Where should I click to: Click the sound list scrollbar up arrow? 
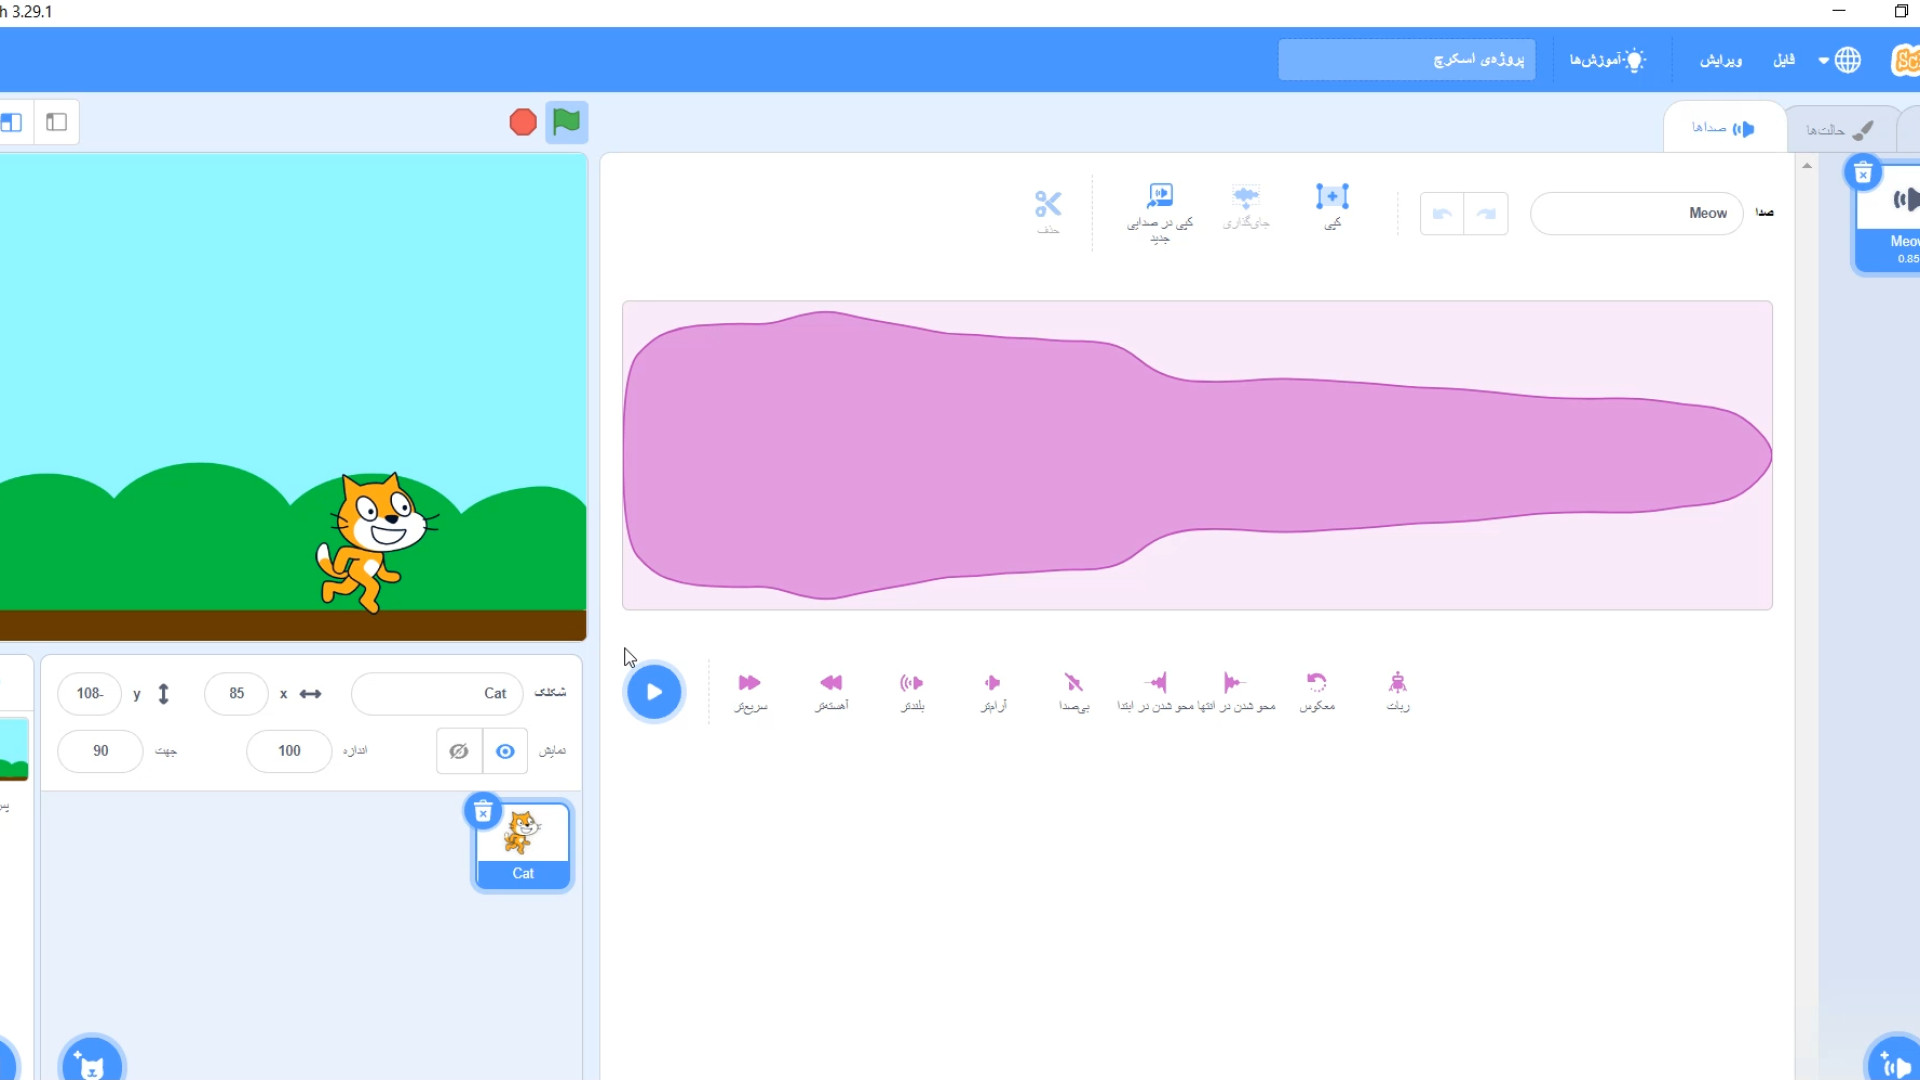[1807, 166]
